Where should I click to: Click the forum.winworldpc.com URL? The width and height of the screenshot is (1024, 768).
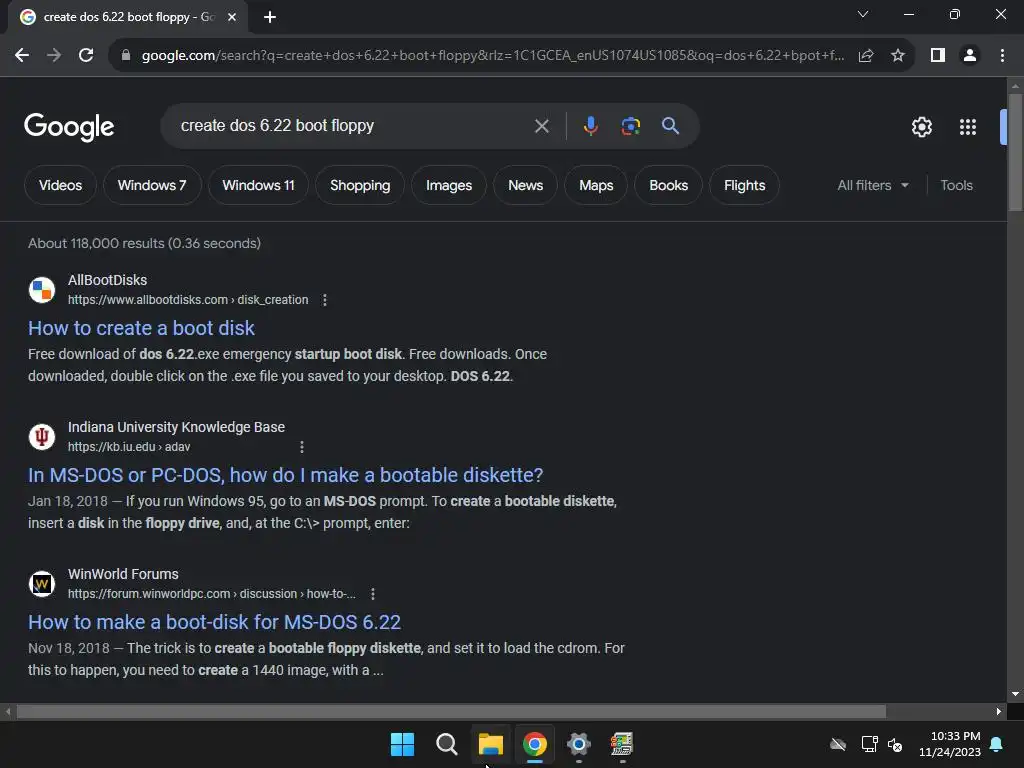click(x=212, y=594)
